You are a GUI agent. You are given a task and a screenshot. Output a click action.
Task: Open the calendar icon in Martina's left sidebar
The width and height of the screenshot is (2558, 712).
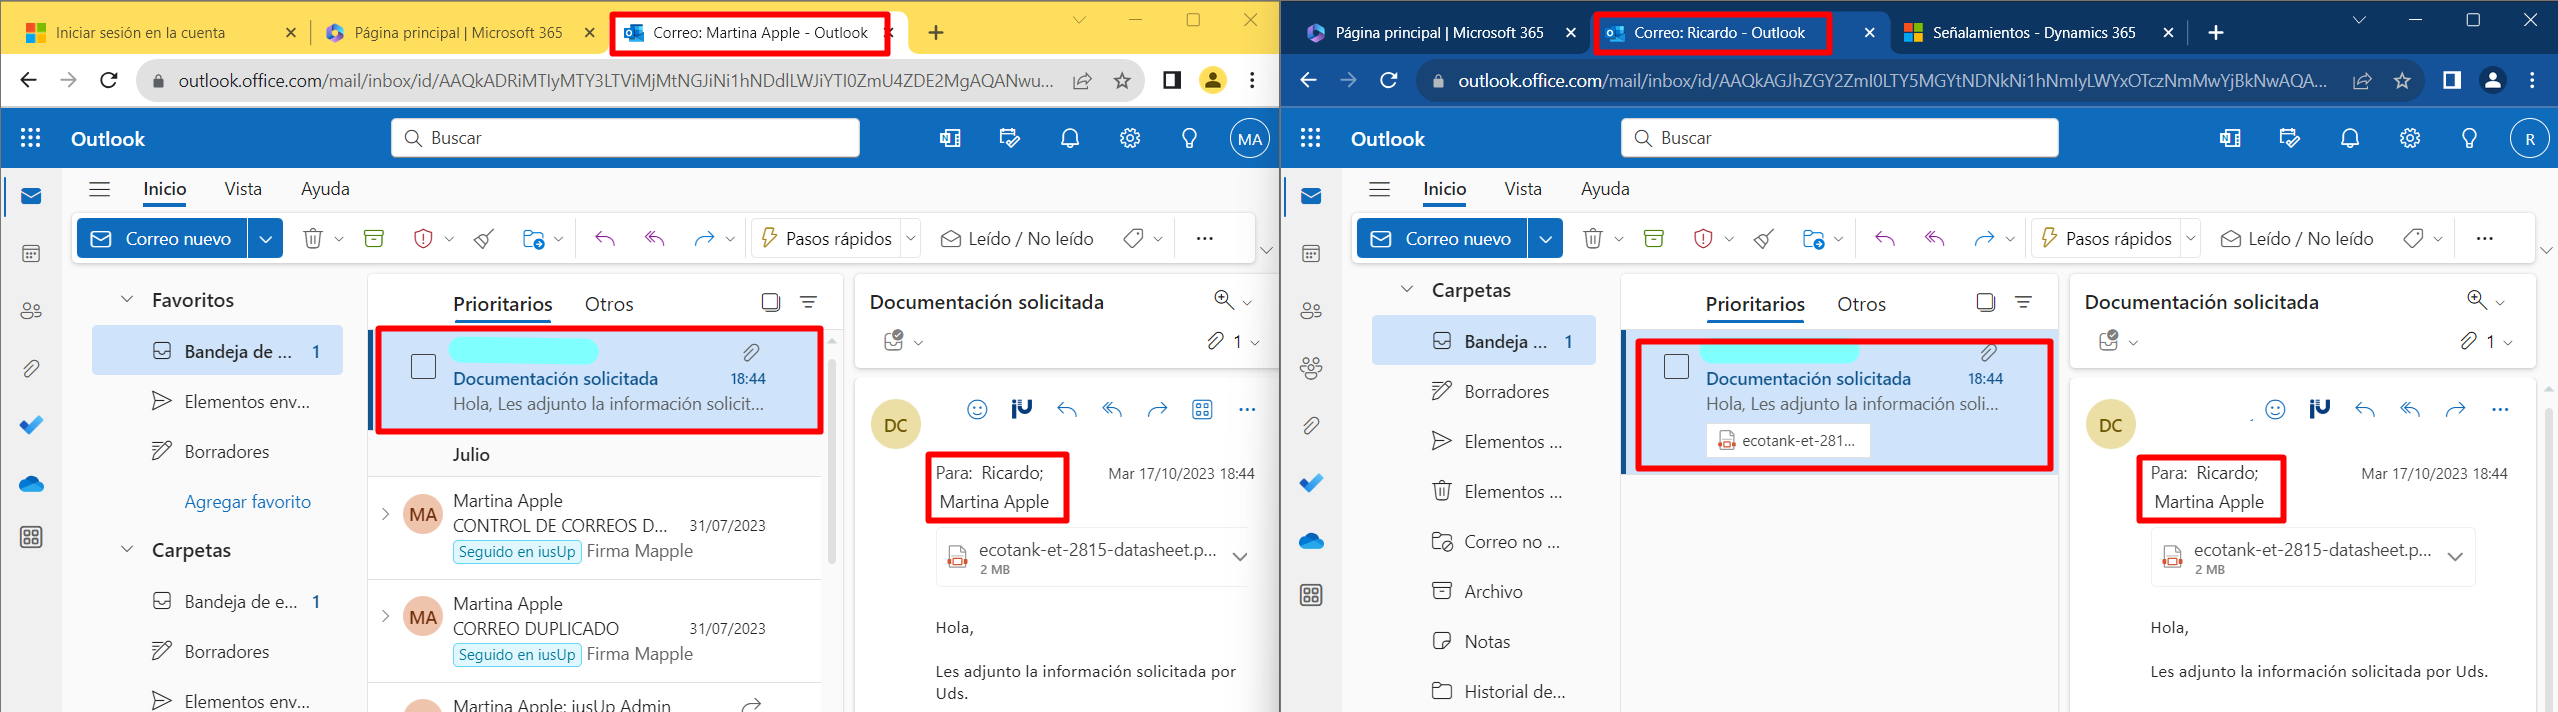click(x=31, y=254)
